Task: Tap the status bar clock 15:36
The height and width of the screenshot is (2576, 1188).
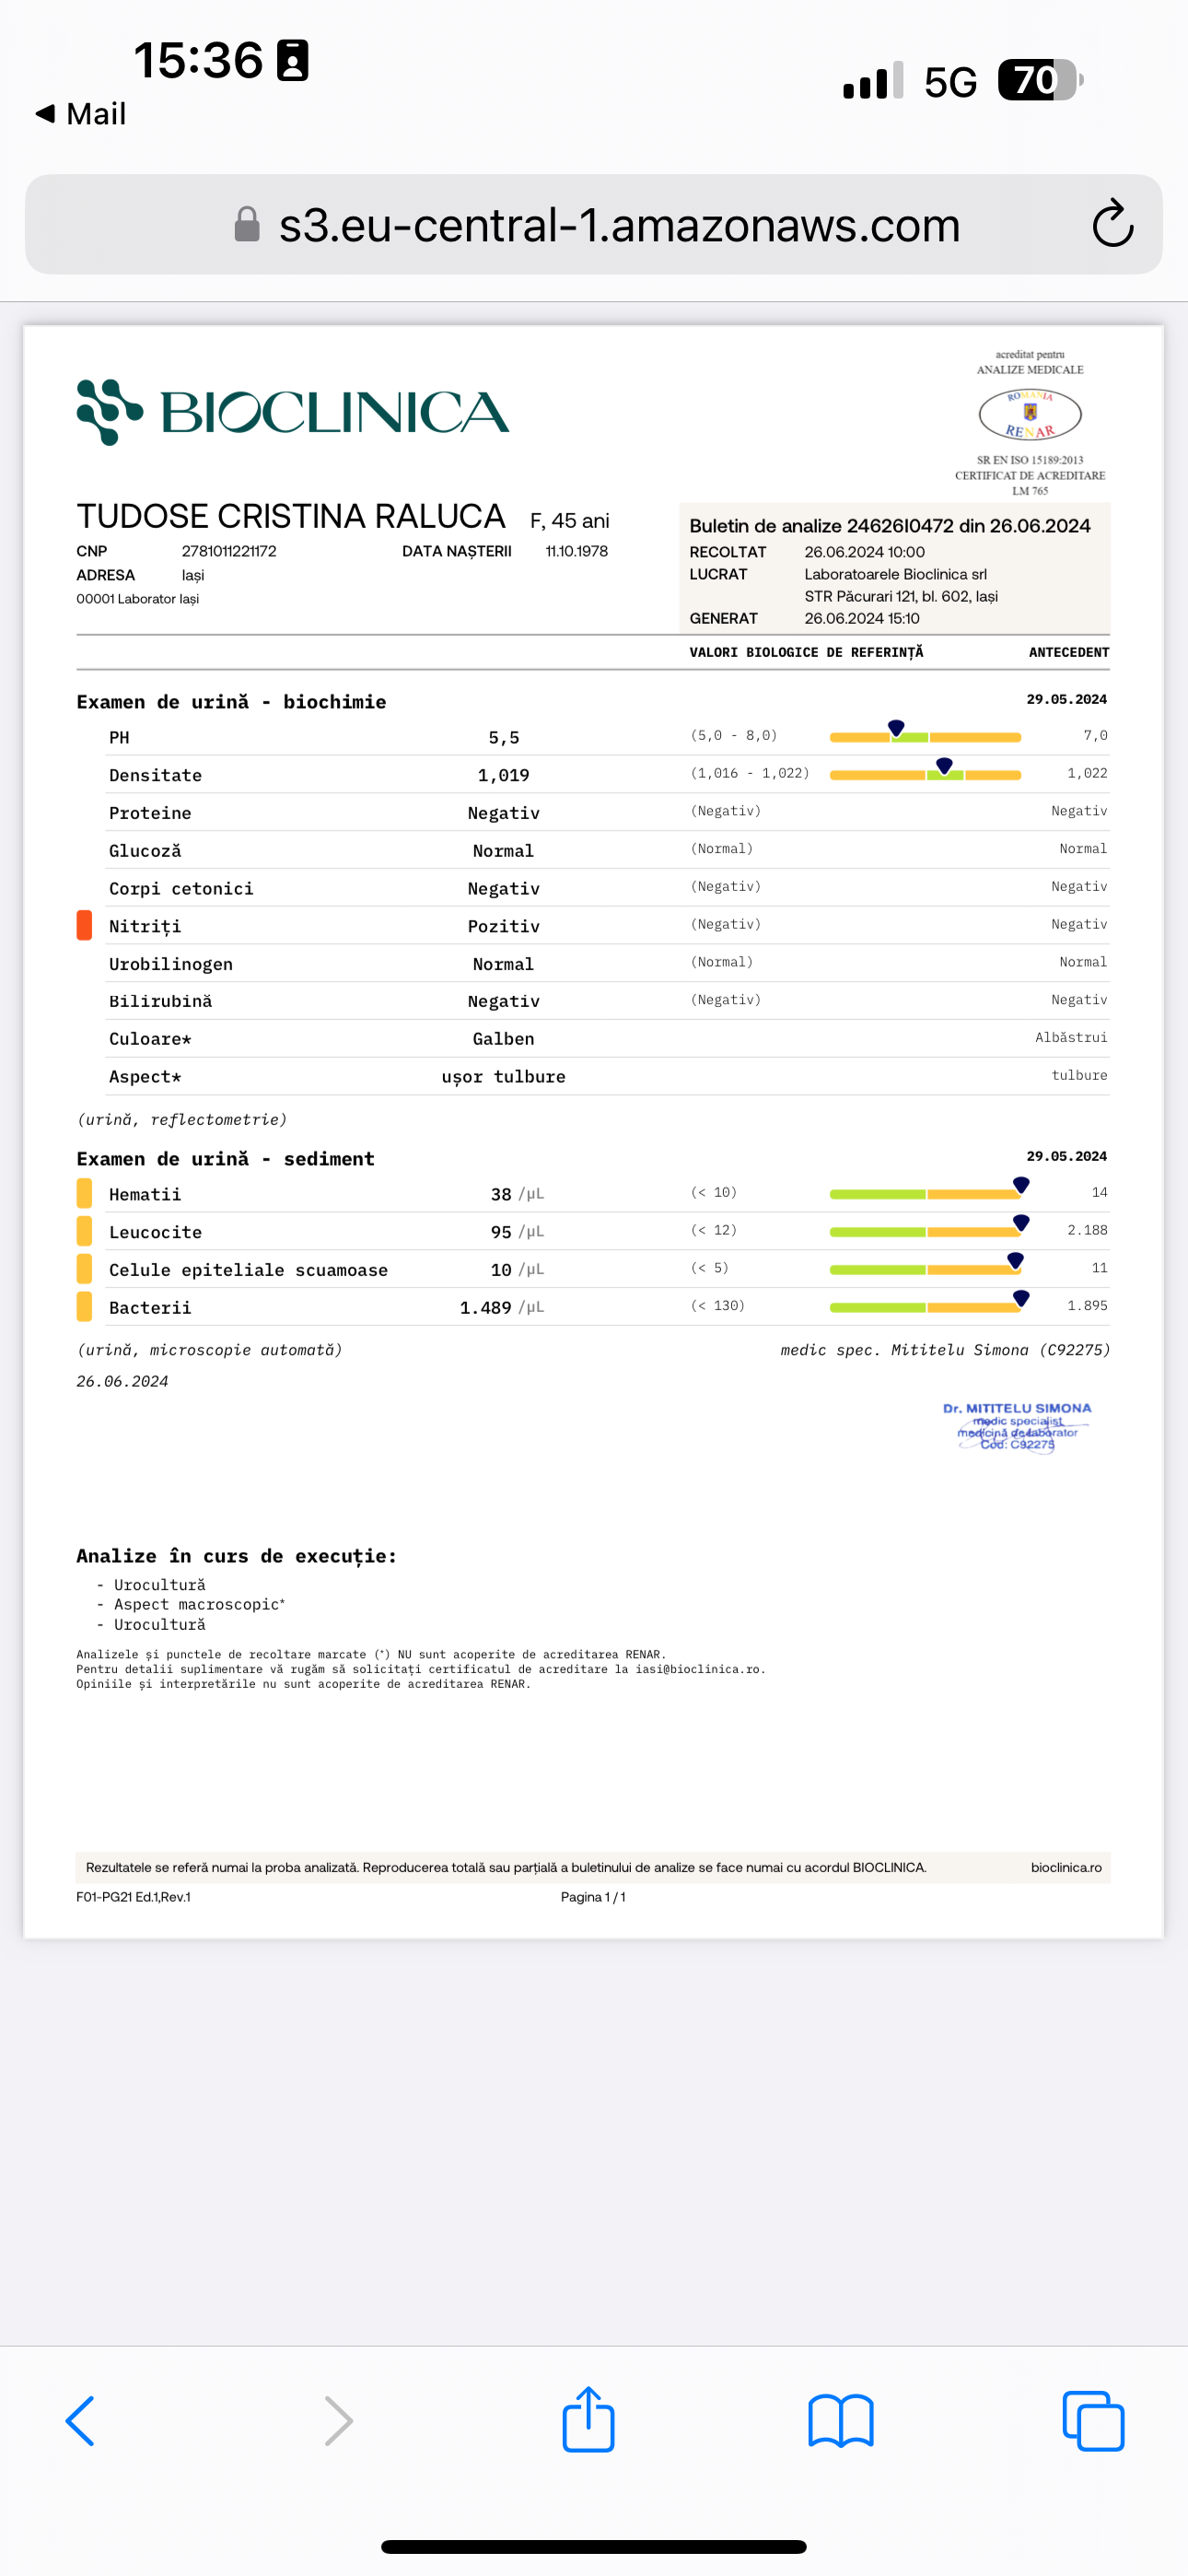Action: tap(198, 60)
